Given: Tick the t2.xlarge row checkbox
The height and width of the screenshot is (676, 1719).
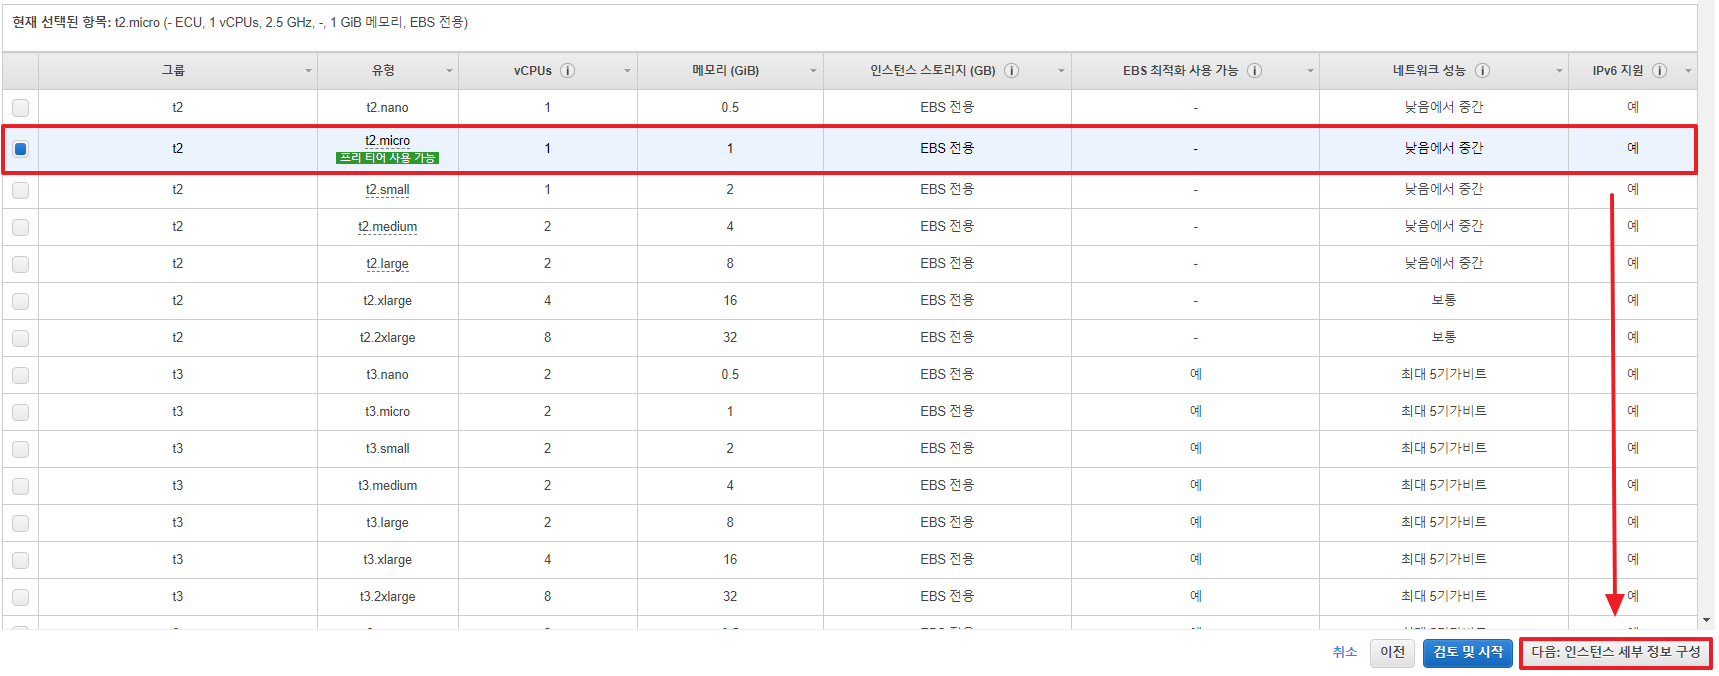Looking at the screenshot, I should tap(20, 301).
